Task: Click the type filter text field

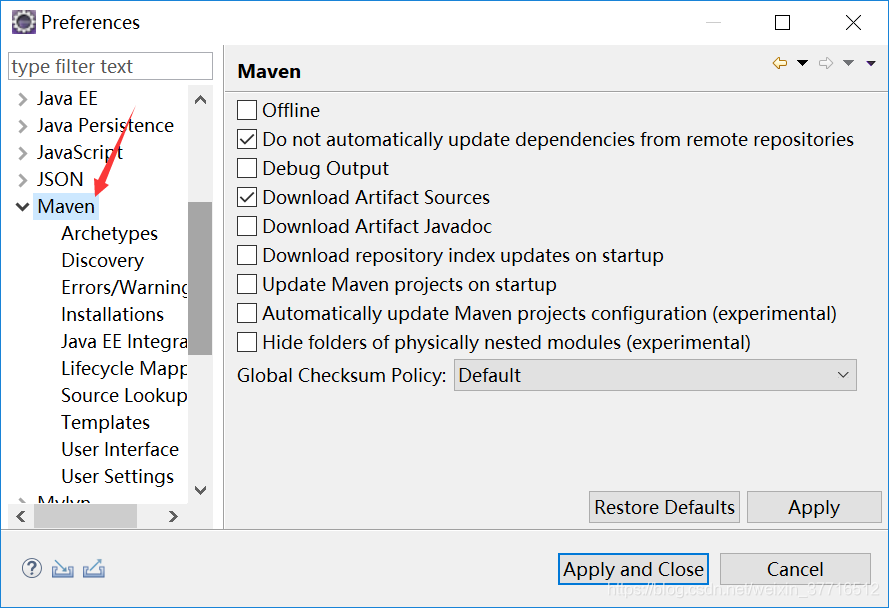Action: tap(111, 66)
